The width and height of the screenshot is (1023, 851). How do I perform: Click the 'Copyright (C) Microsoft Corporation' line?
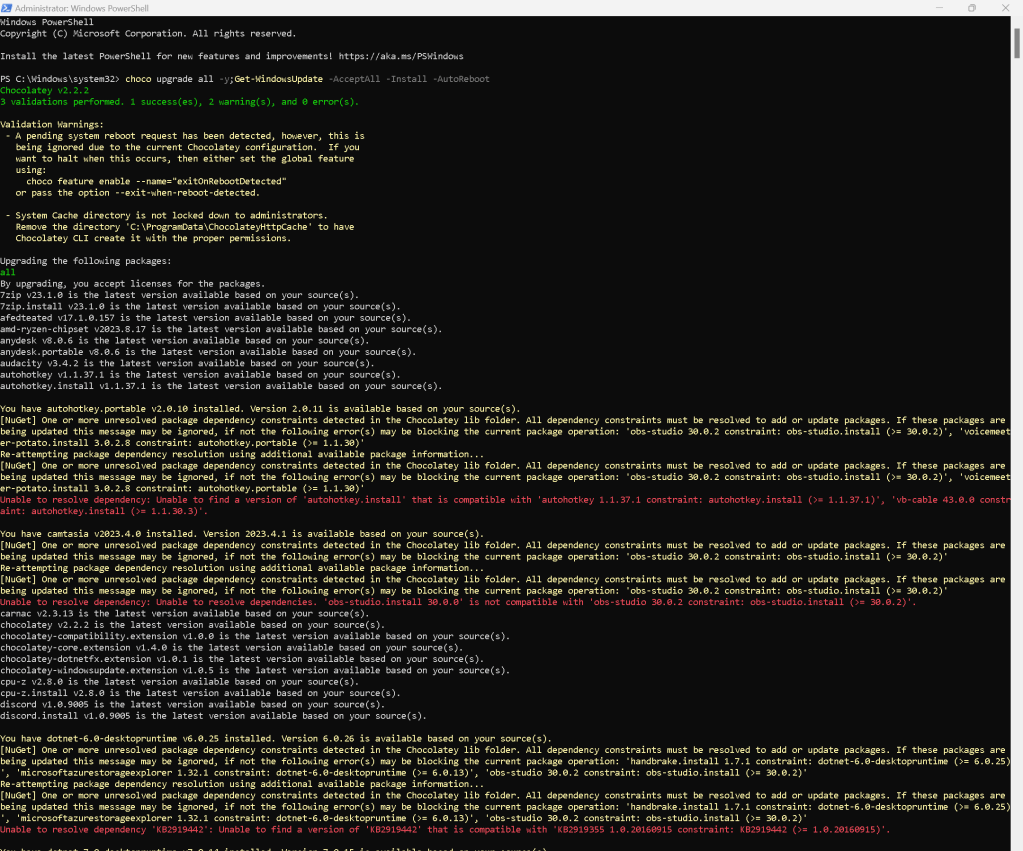(x=148, y=34)
